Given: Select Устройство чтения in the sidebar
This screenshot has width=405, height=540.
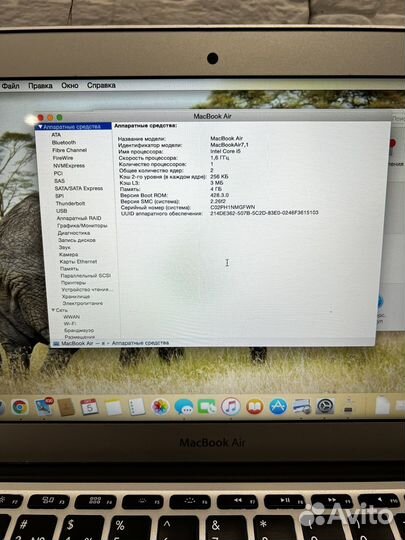Looking at the screenshot, I should [87, 289].
